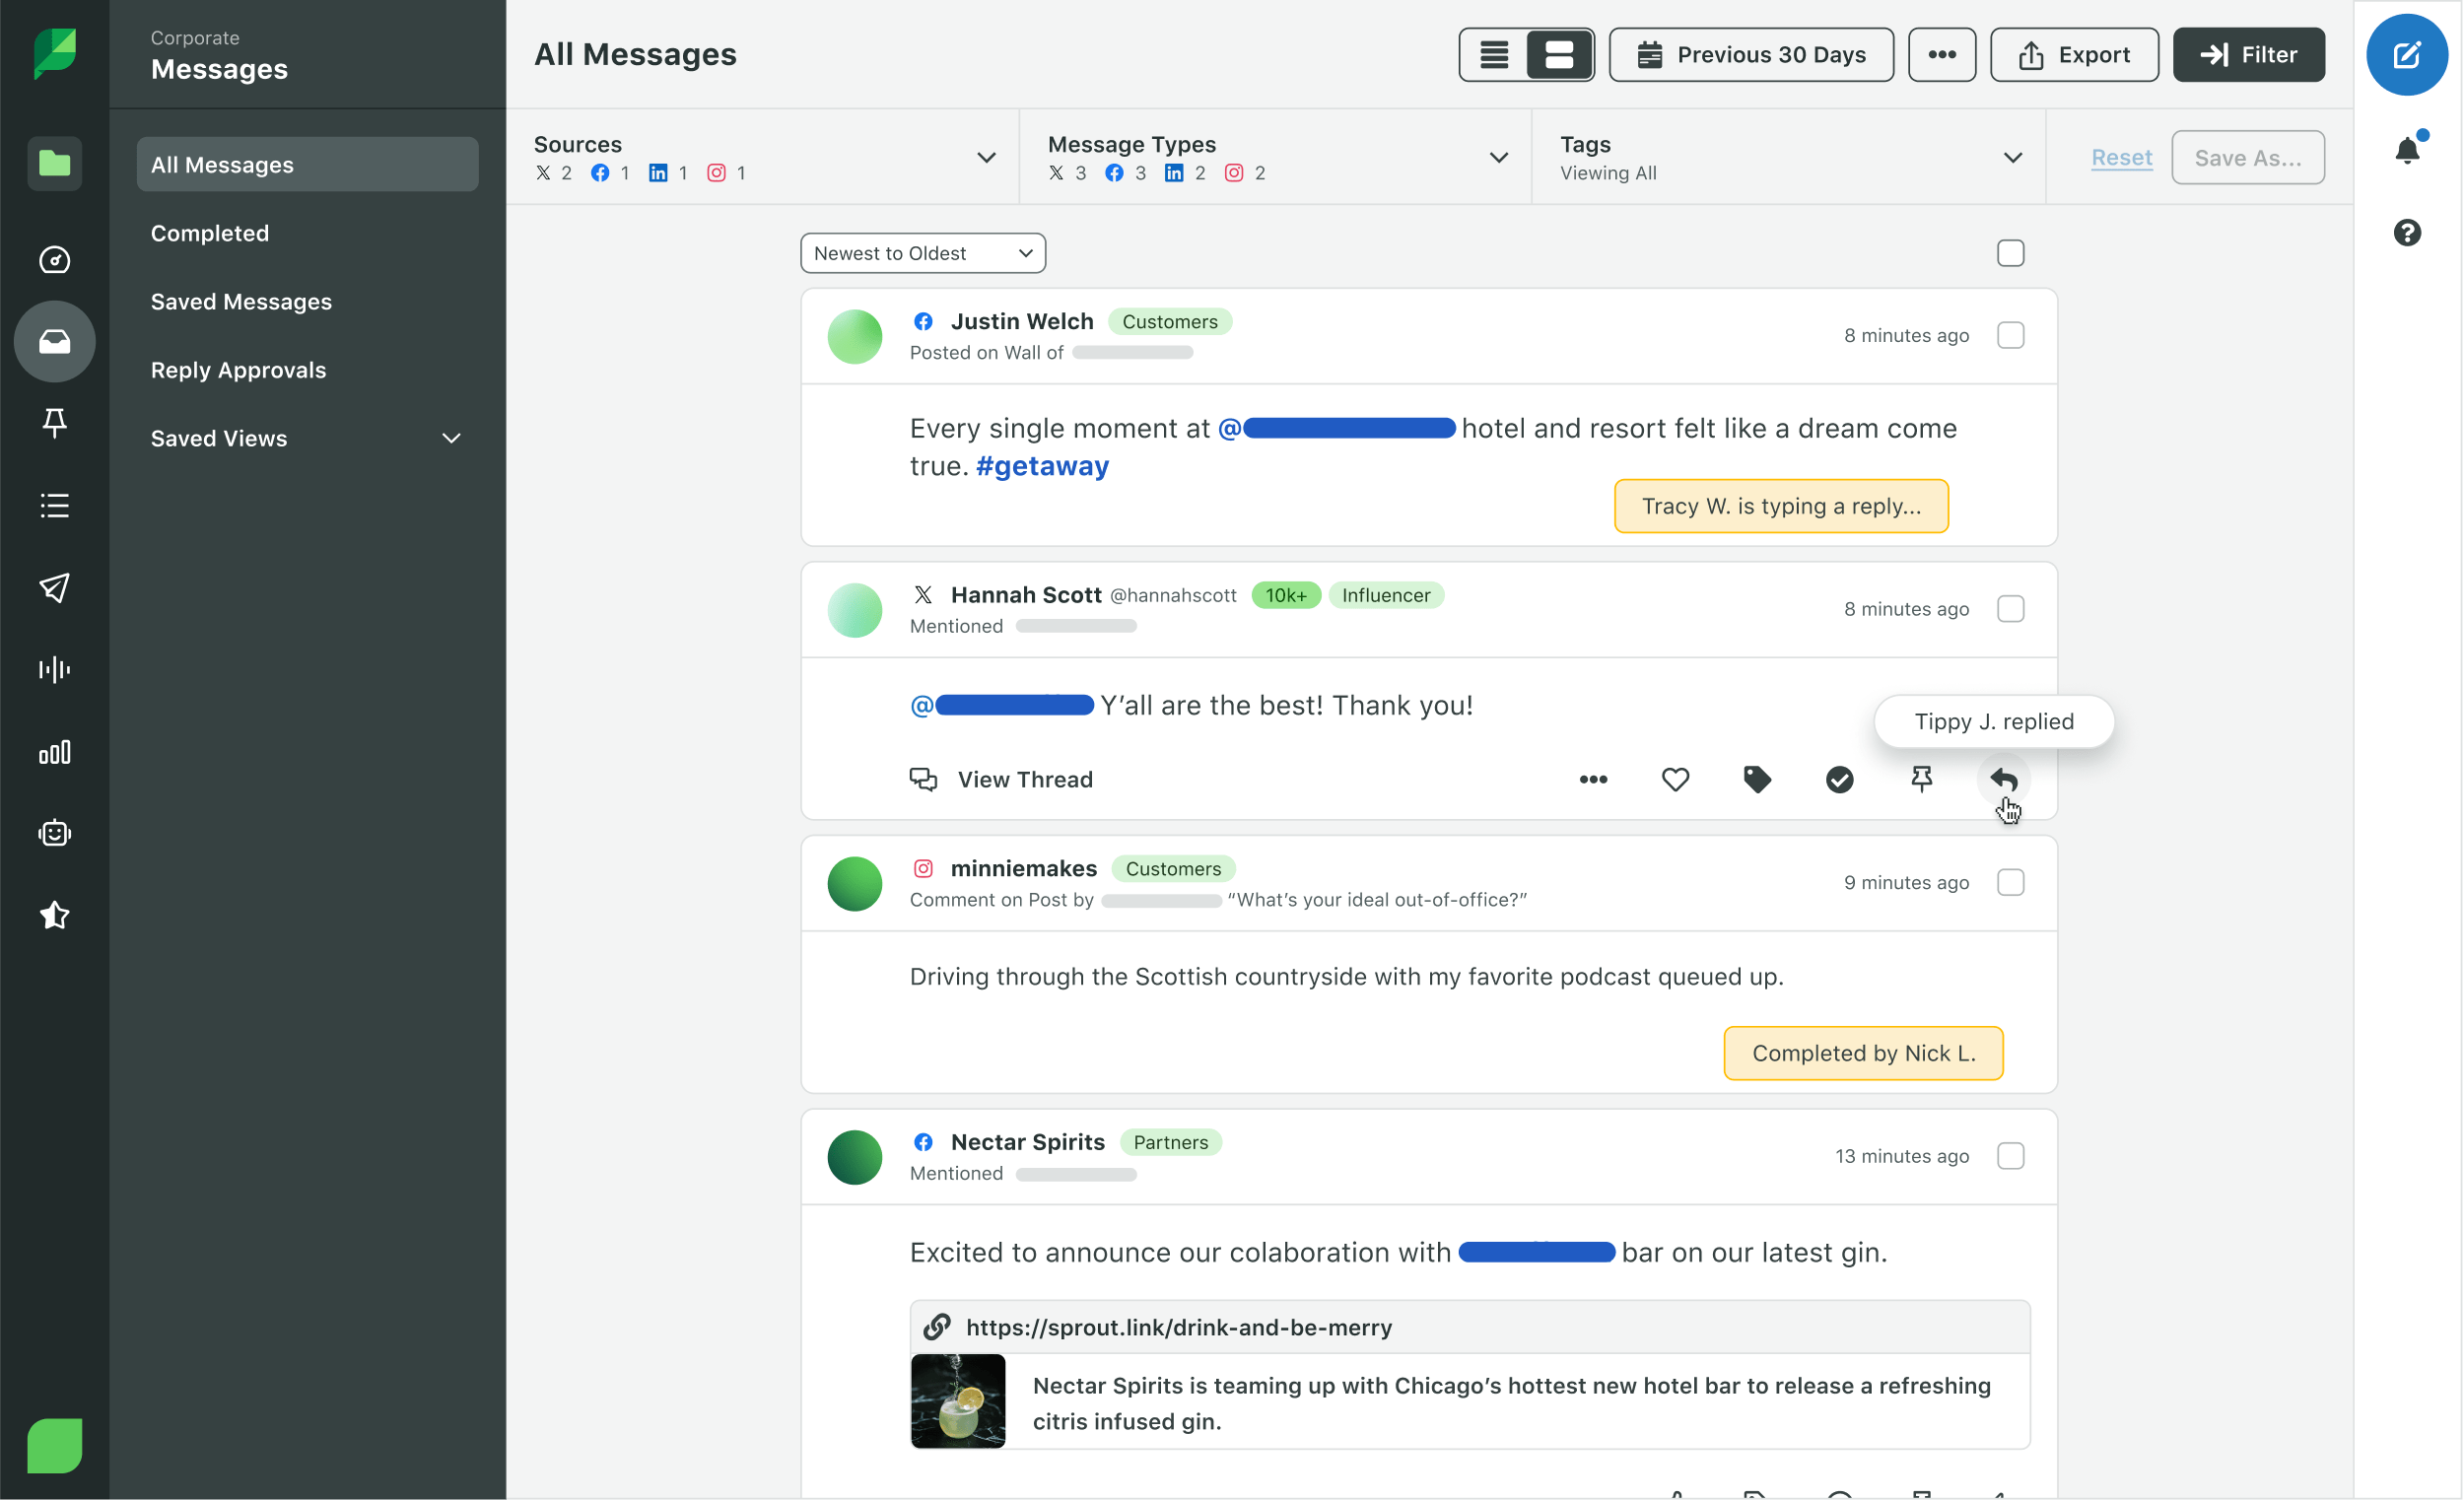
Task: Click the reply arrow icon on Hannah Scott post
Action: 2005,779
